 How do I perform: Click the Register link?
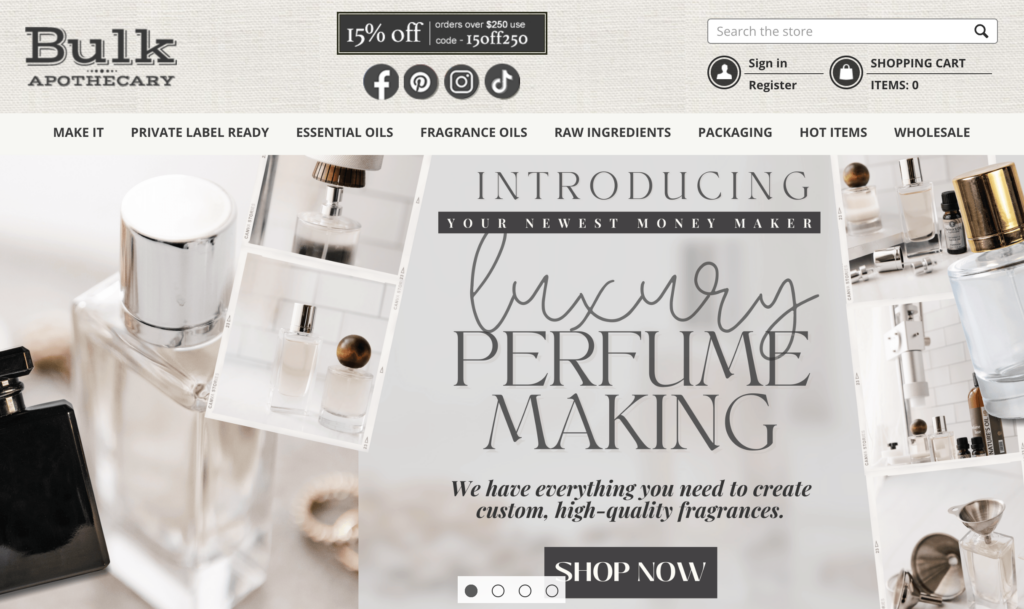[773, 85]
